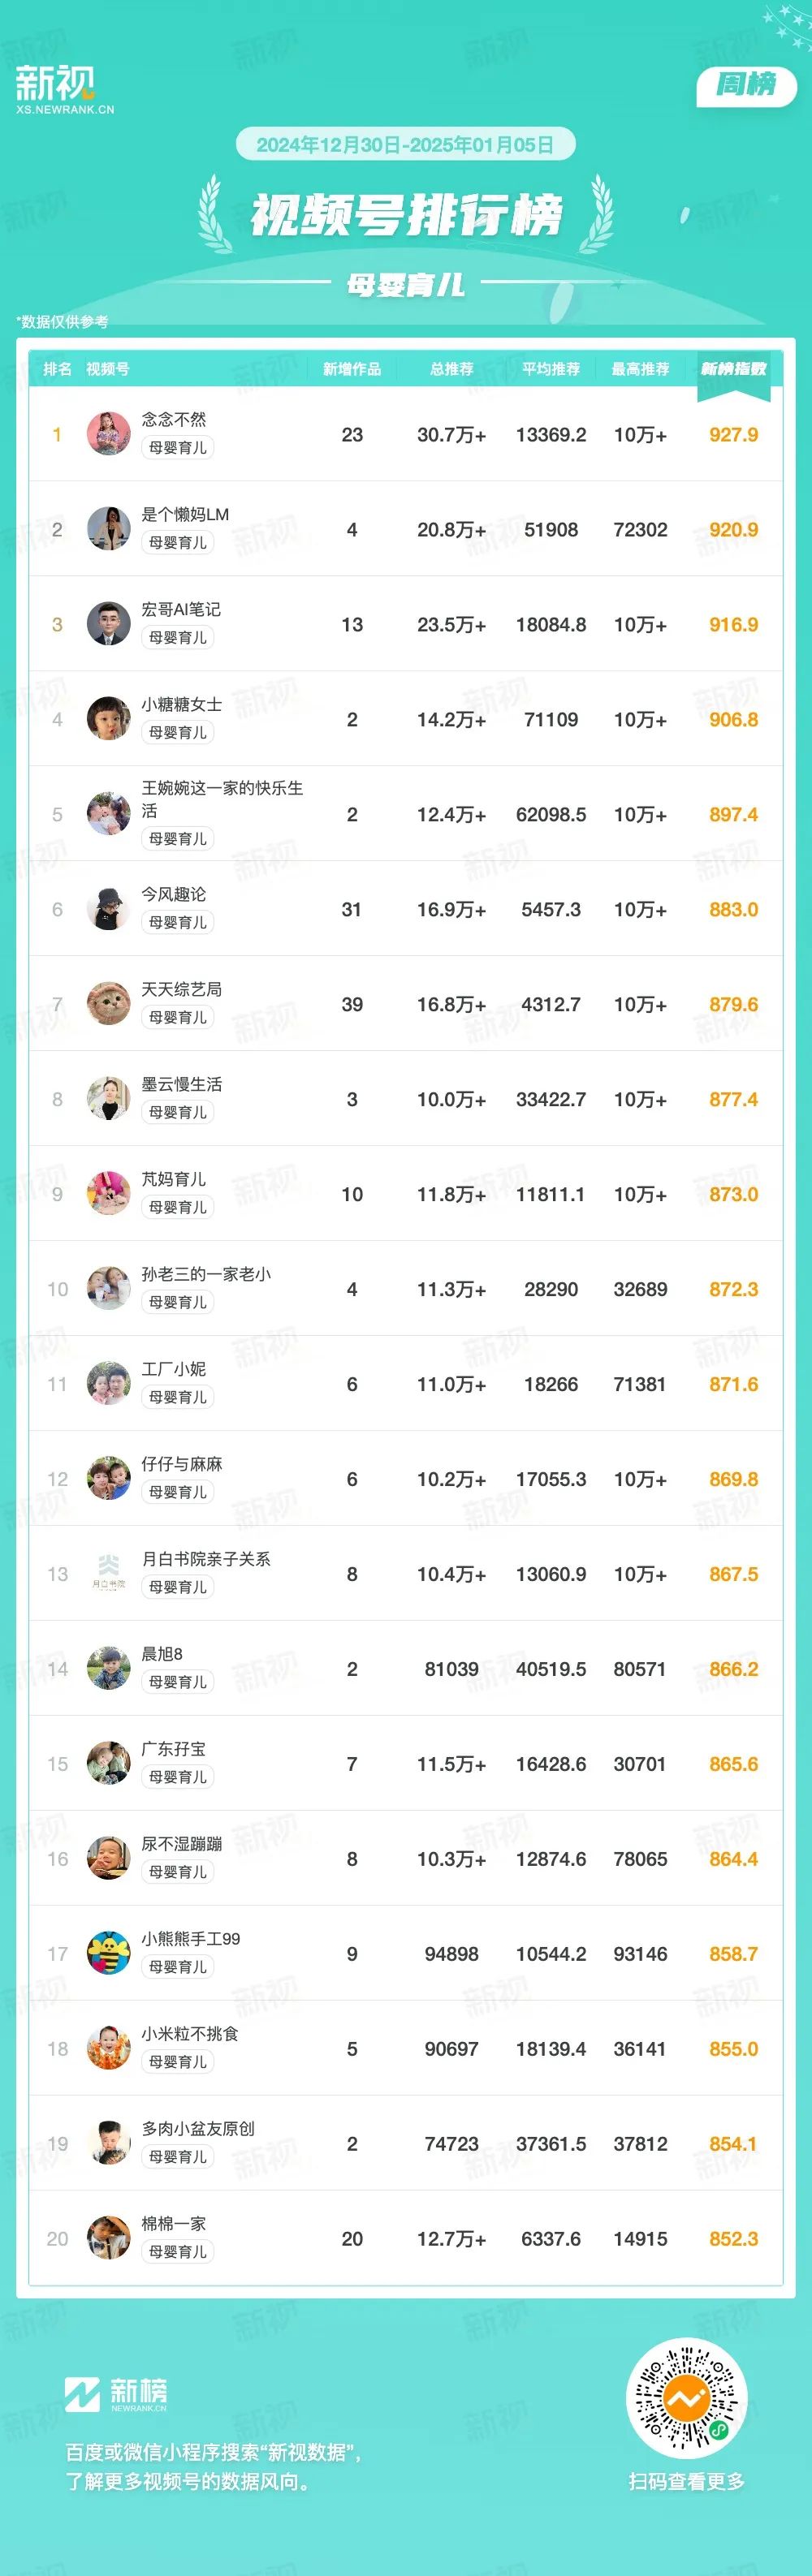Open 孙老三的一家老小 account name
This screenshot has width=812, height=2576.
point(206,1274)
